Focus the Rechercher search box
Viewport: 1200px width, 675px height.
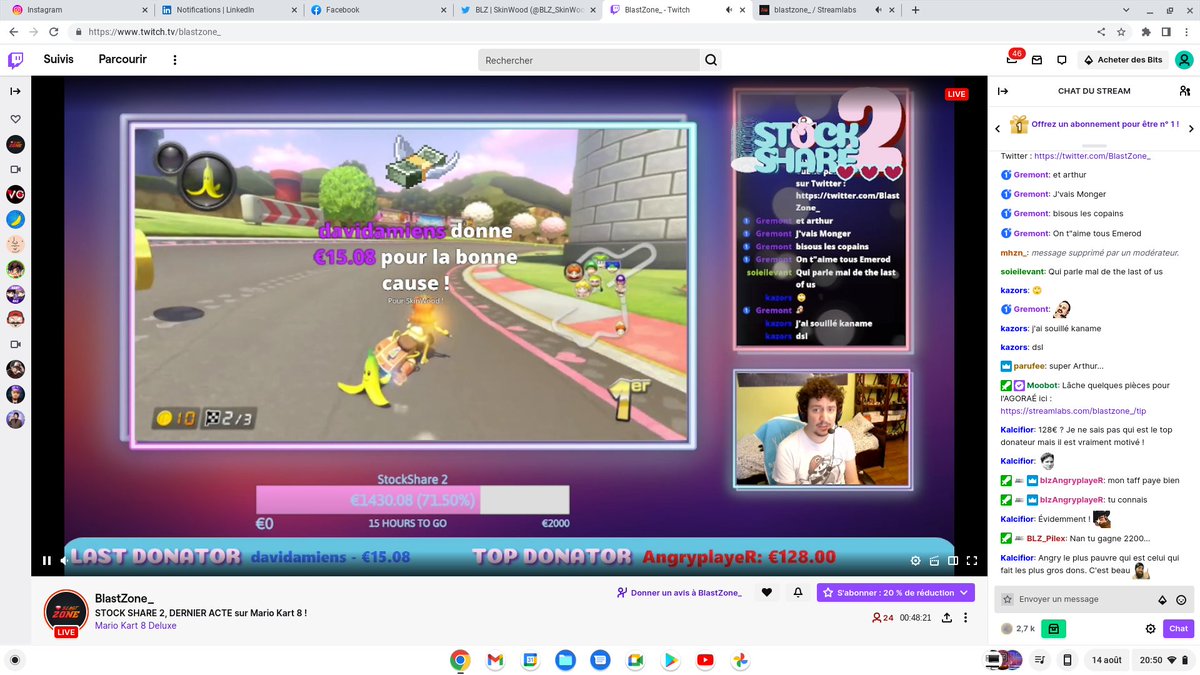pos(588,60)
